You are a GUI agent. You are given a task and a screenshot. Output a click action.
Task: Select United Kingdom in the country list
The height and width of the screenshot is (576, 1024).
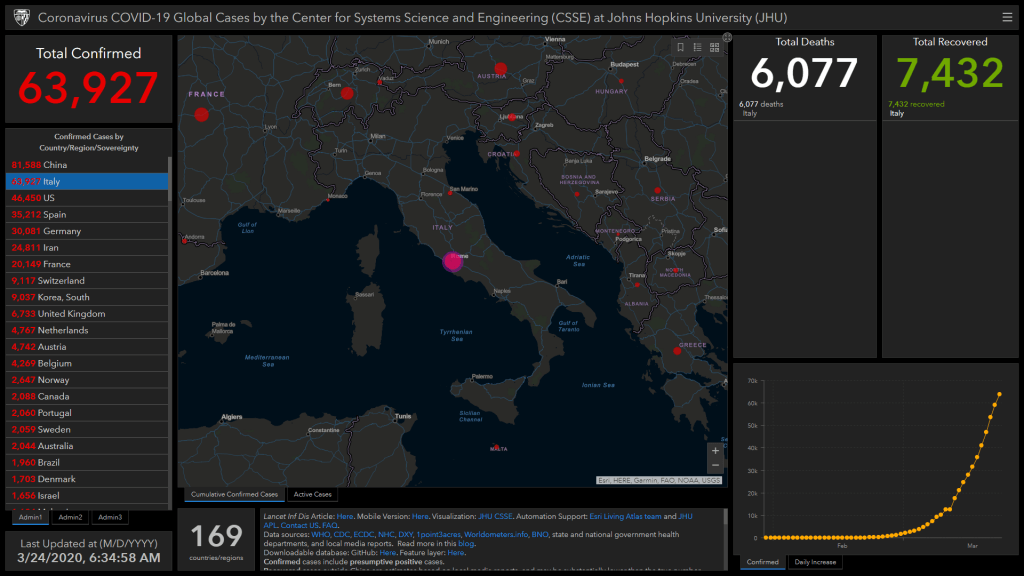point(86,313)
